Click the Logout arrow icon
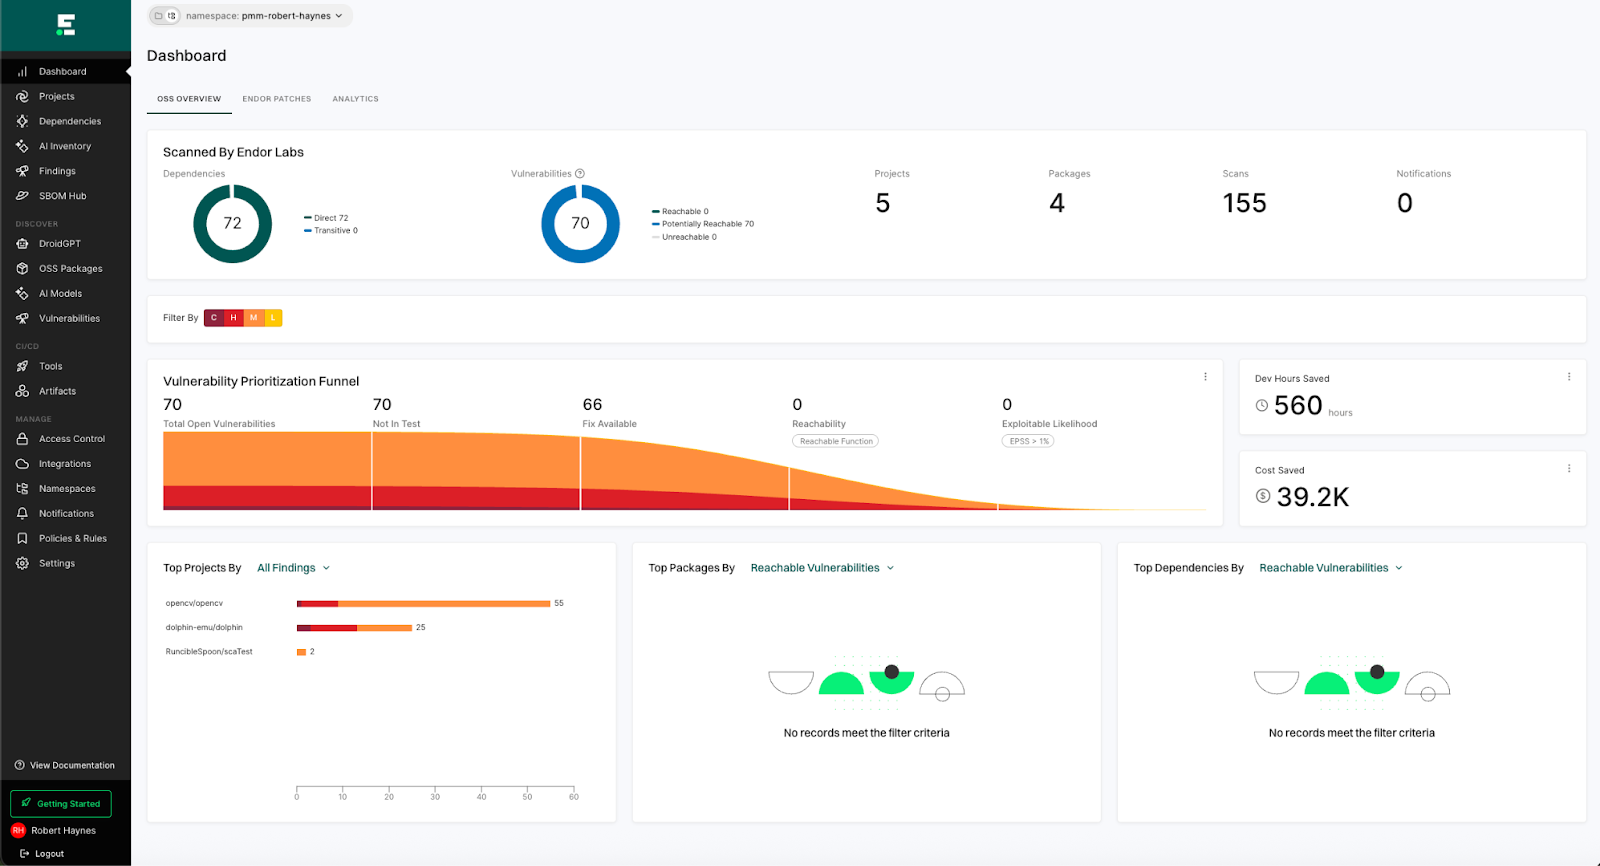Screen dimensions: 1600x866 tap(24, 854)
